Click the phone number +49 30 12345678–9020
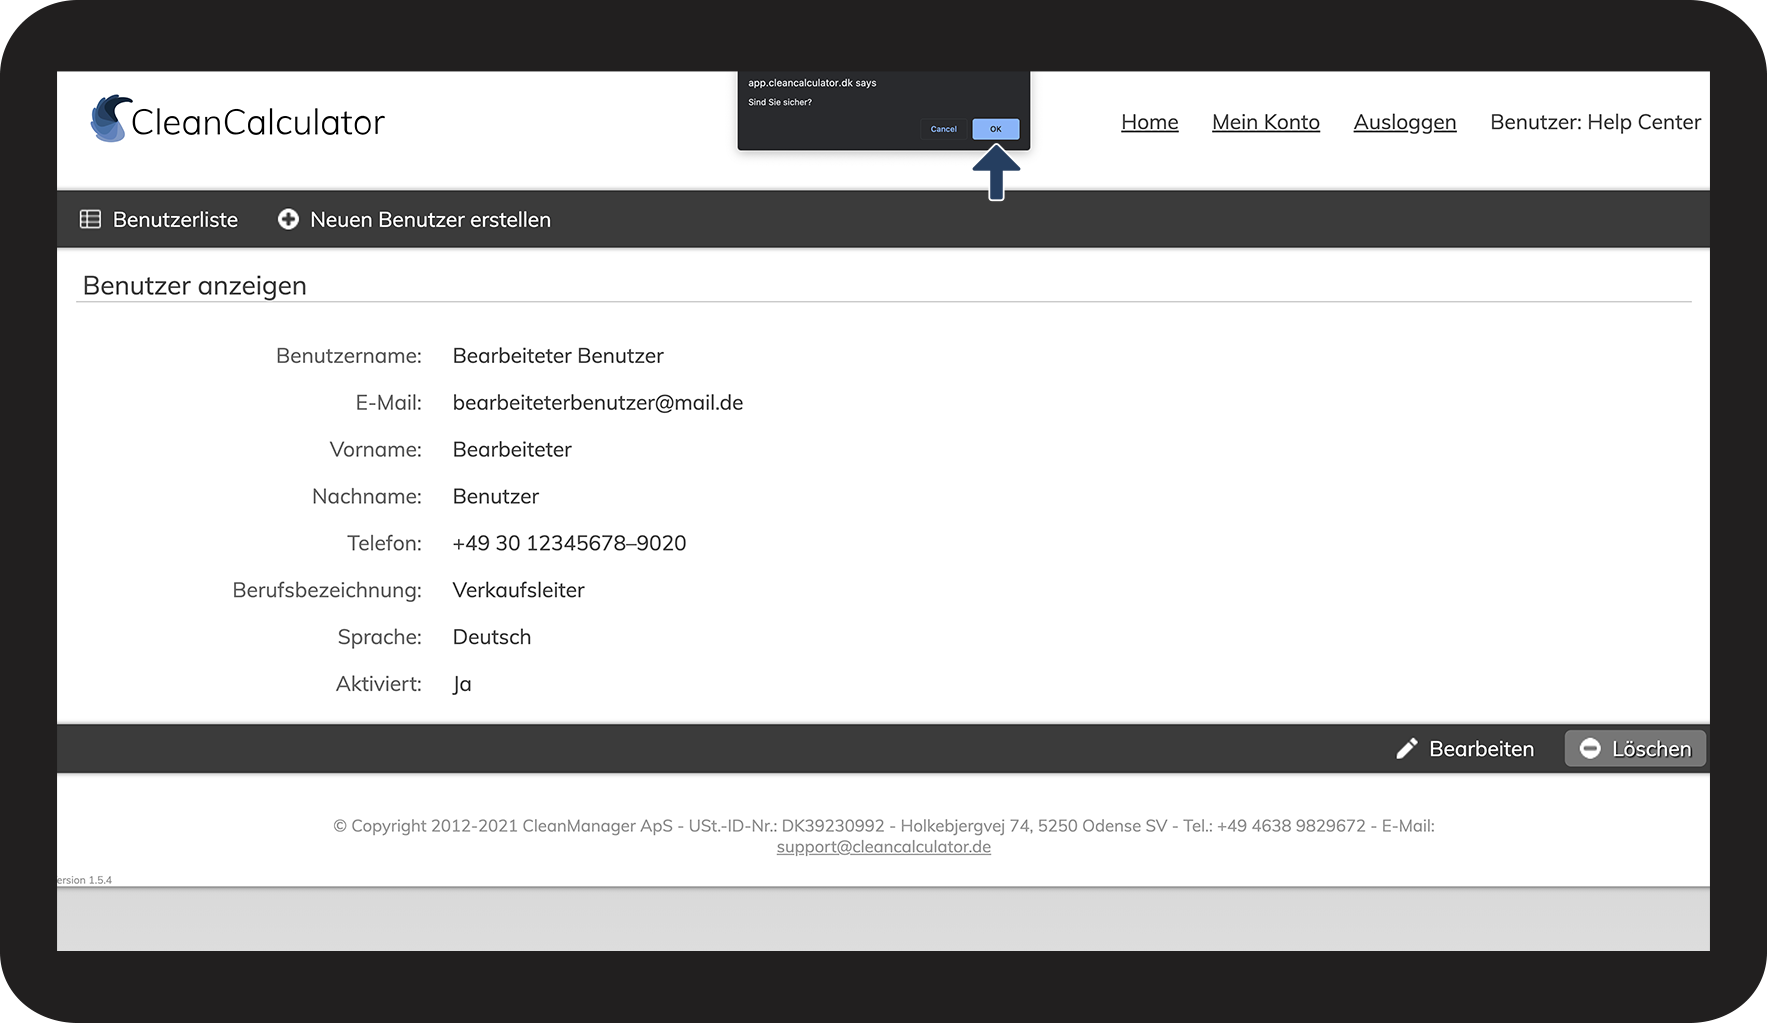The width and height of the screenshot is (1767, 1023). click(x=569, y=543)
